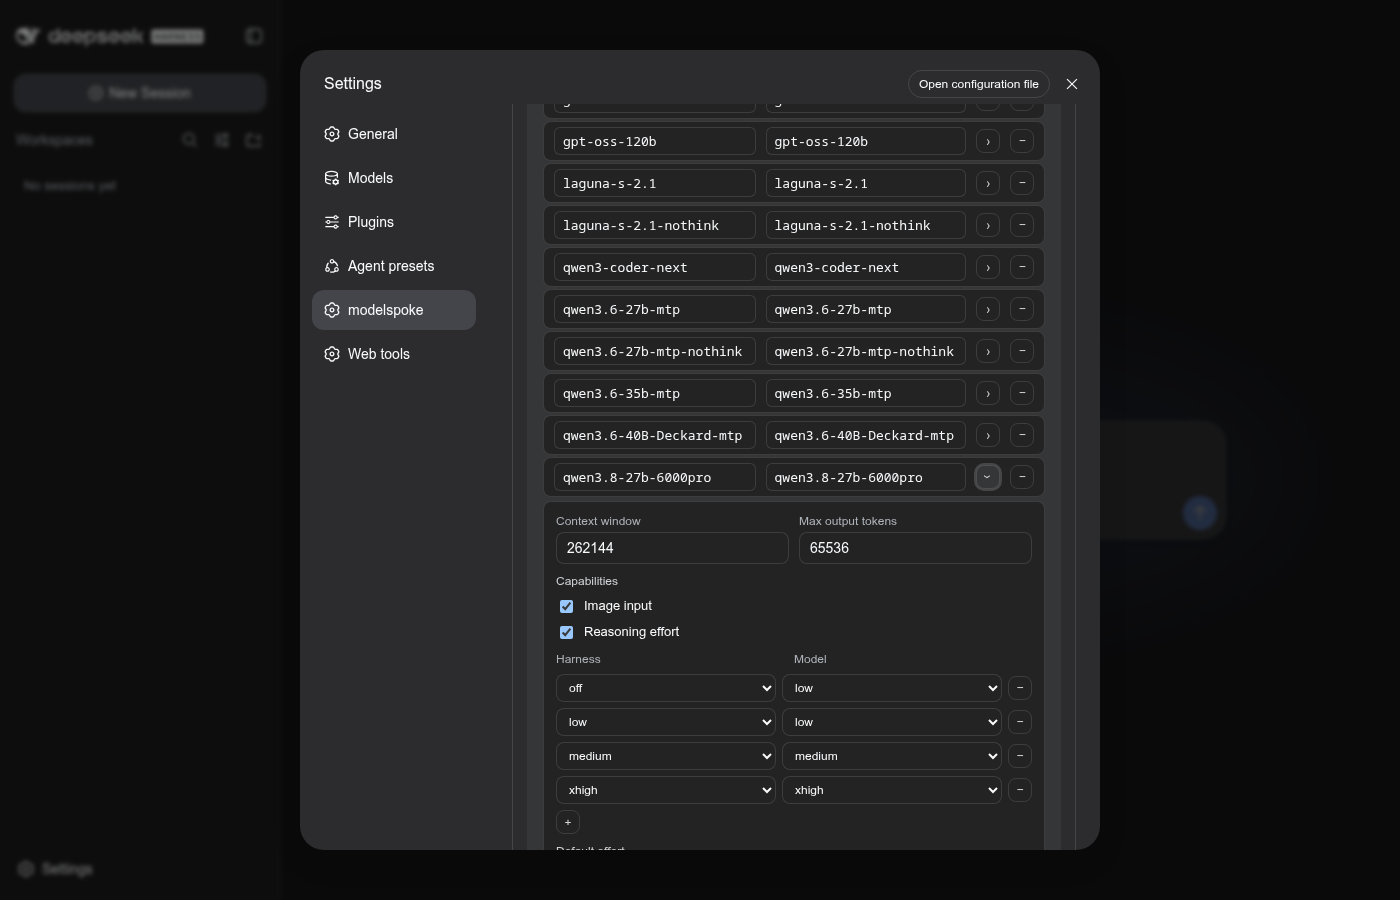
Task: Expand the gpt-oss-120b model row
Action: (x=988, y=142)
